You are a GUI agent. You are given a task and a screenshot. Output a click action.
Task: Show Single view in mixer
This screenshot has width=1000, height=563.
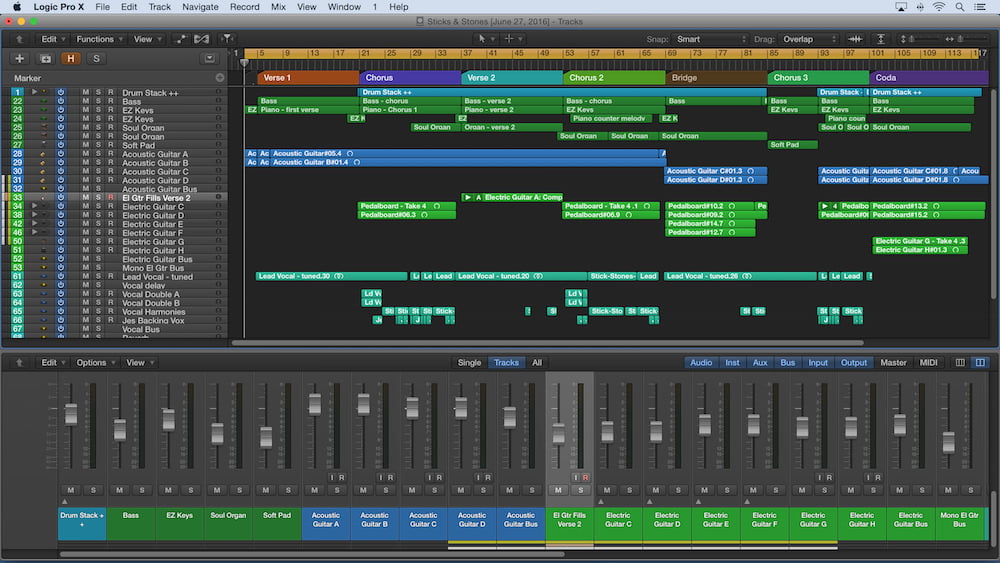tap(469, 362)
